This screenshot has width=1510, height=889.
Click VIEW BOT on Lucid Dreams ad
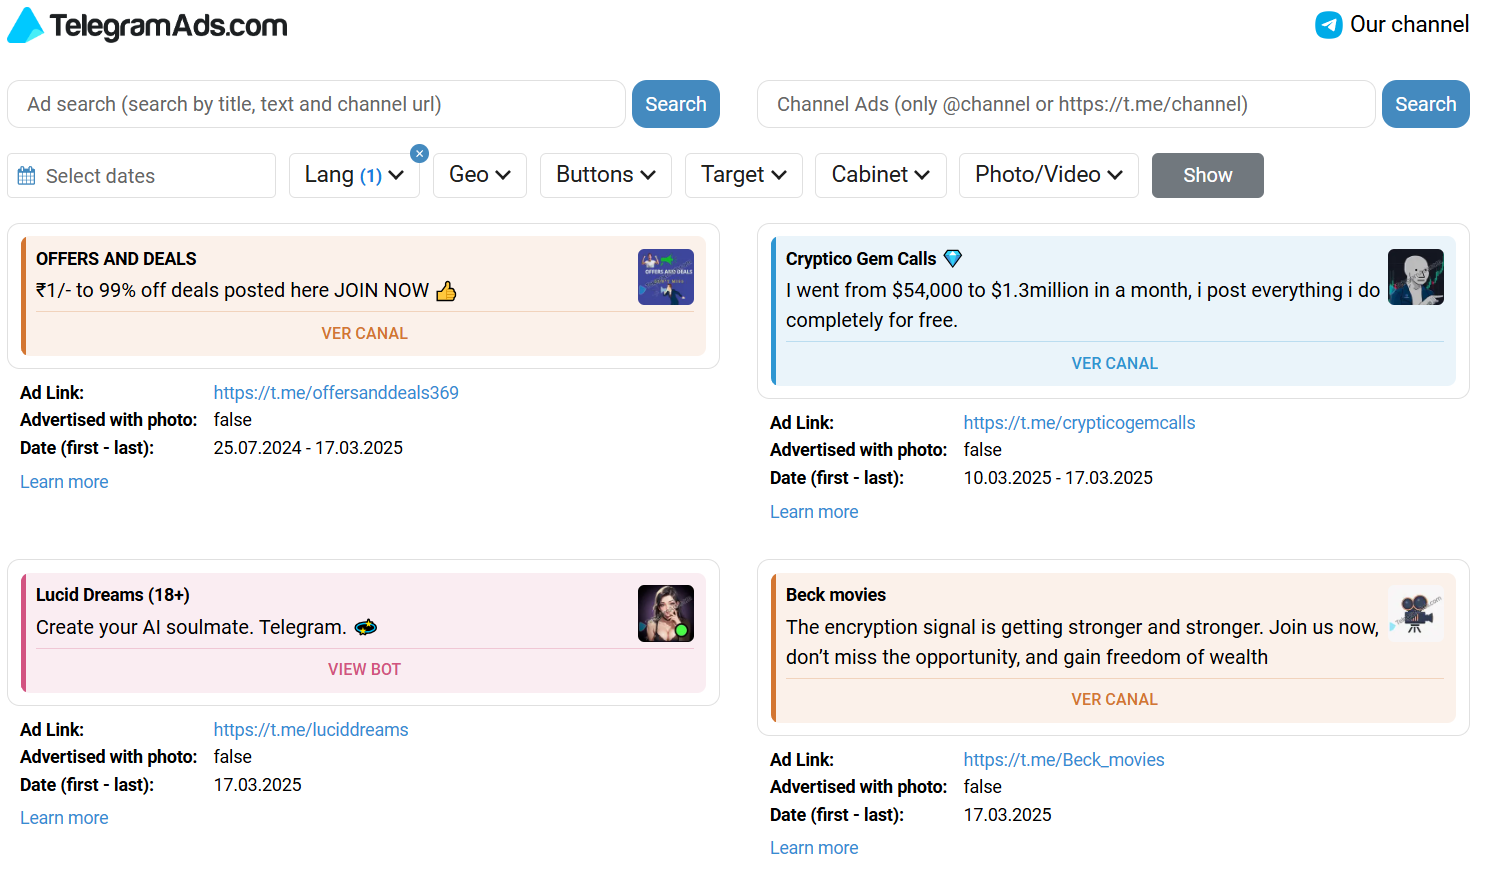(364, 669)
